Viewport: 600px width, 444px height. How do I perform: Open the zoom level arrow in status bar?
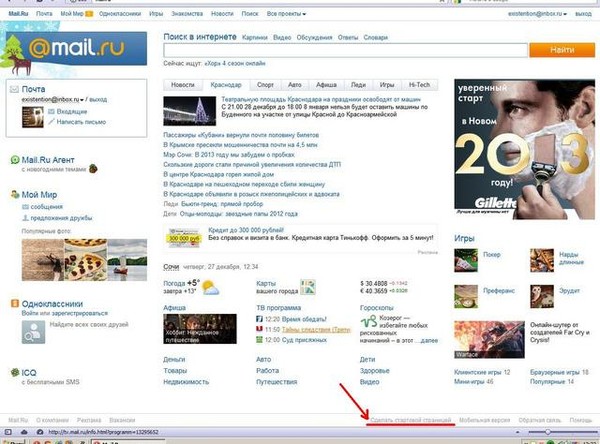pyautogui.click(x=517, y=432)
